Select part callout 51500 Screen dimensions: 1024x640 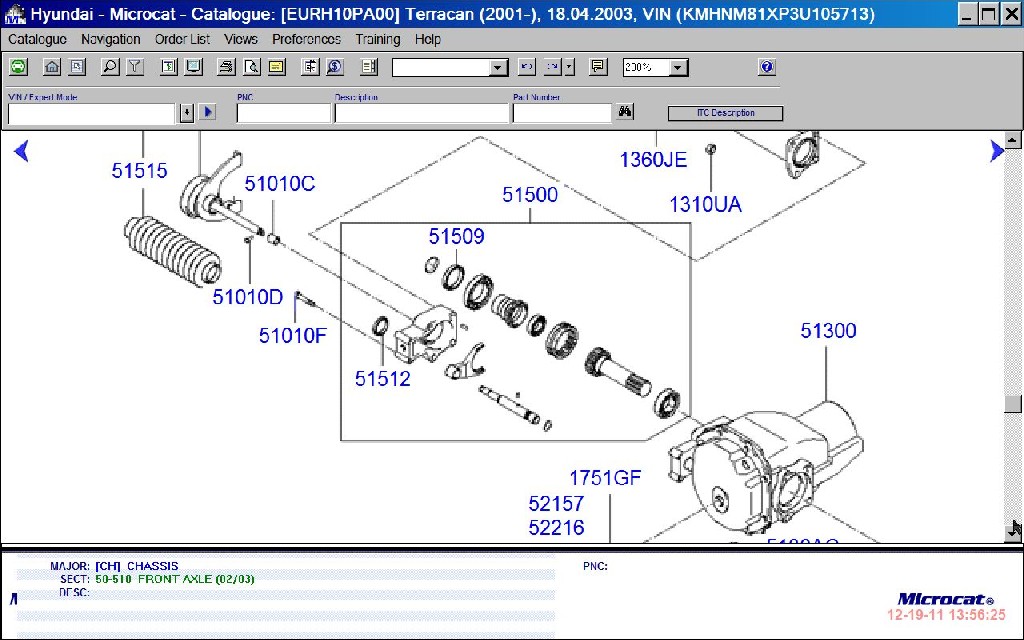pyautogui.click(x=530, y=195)
